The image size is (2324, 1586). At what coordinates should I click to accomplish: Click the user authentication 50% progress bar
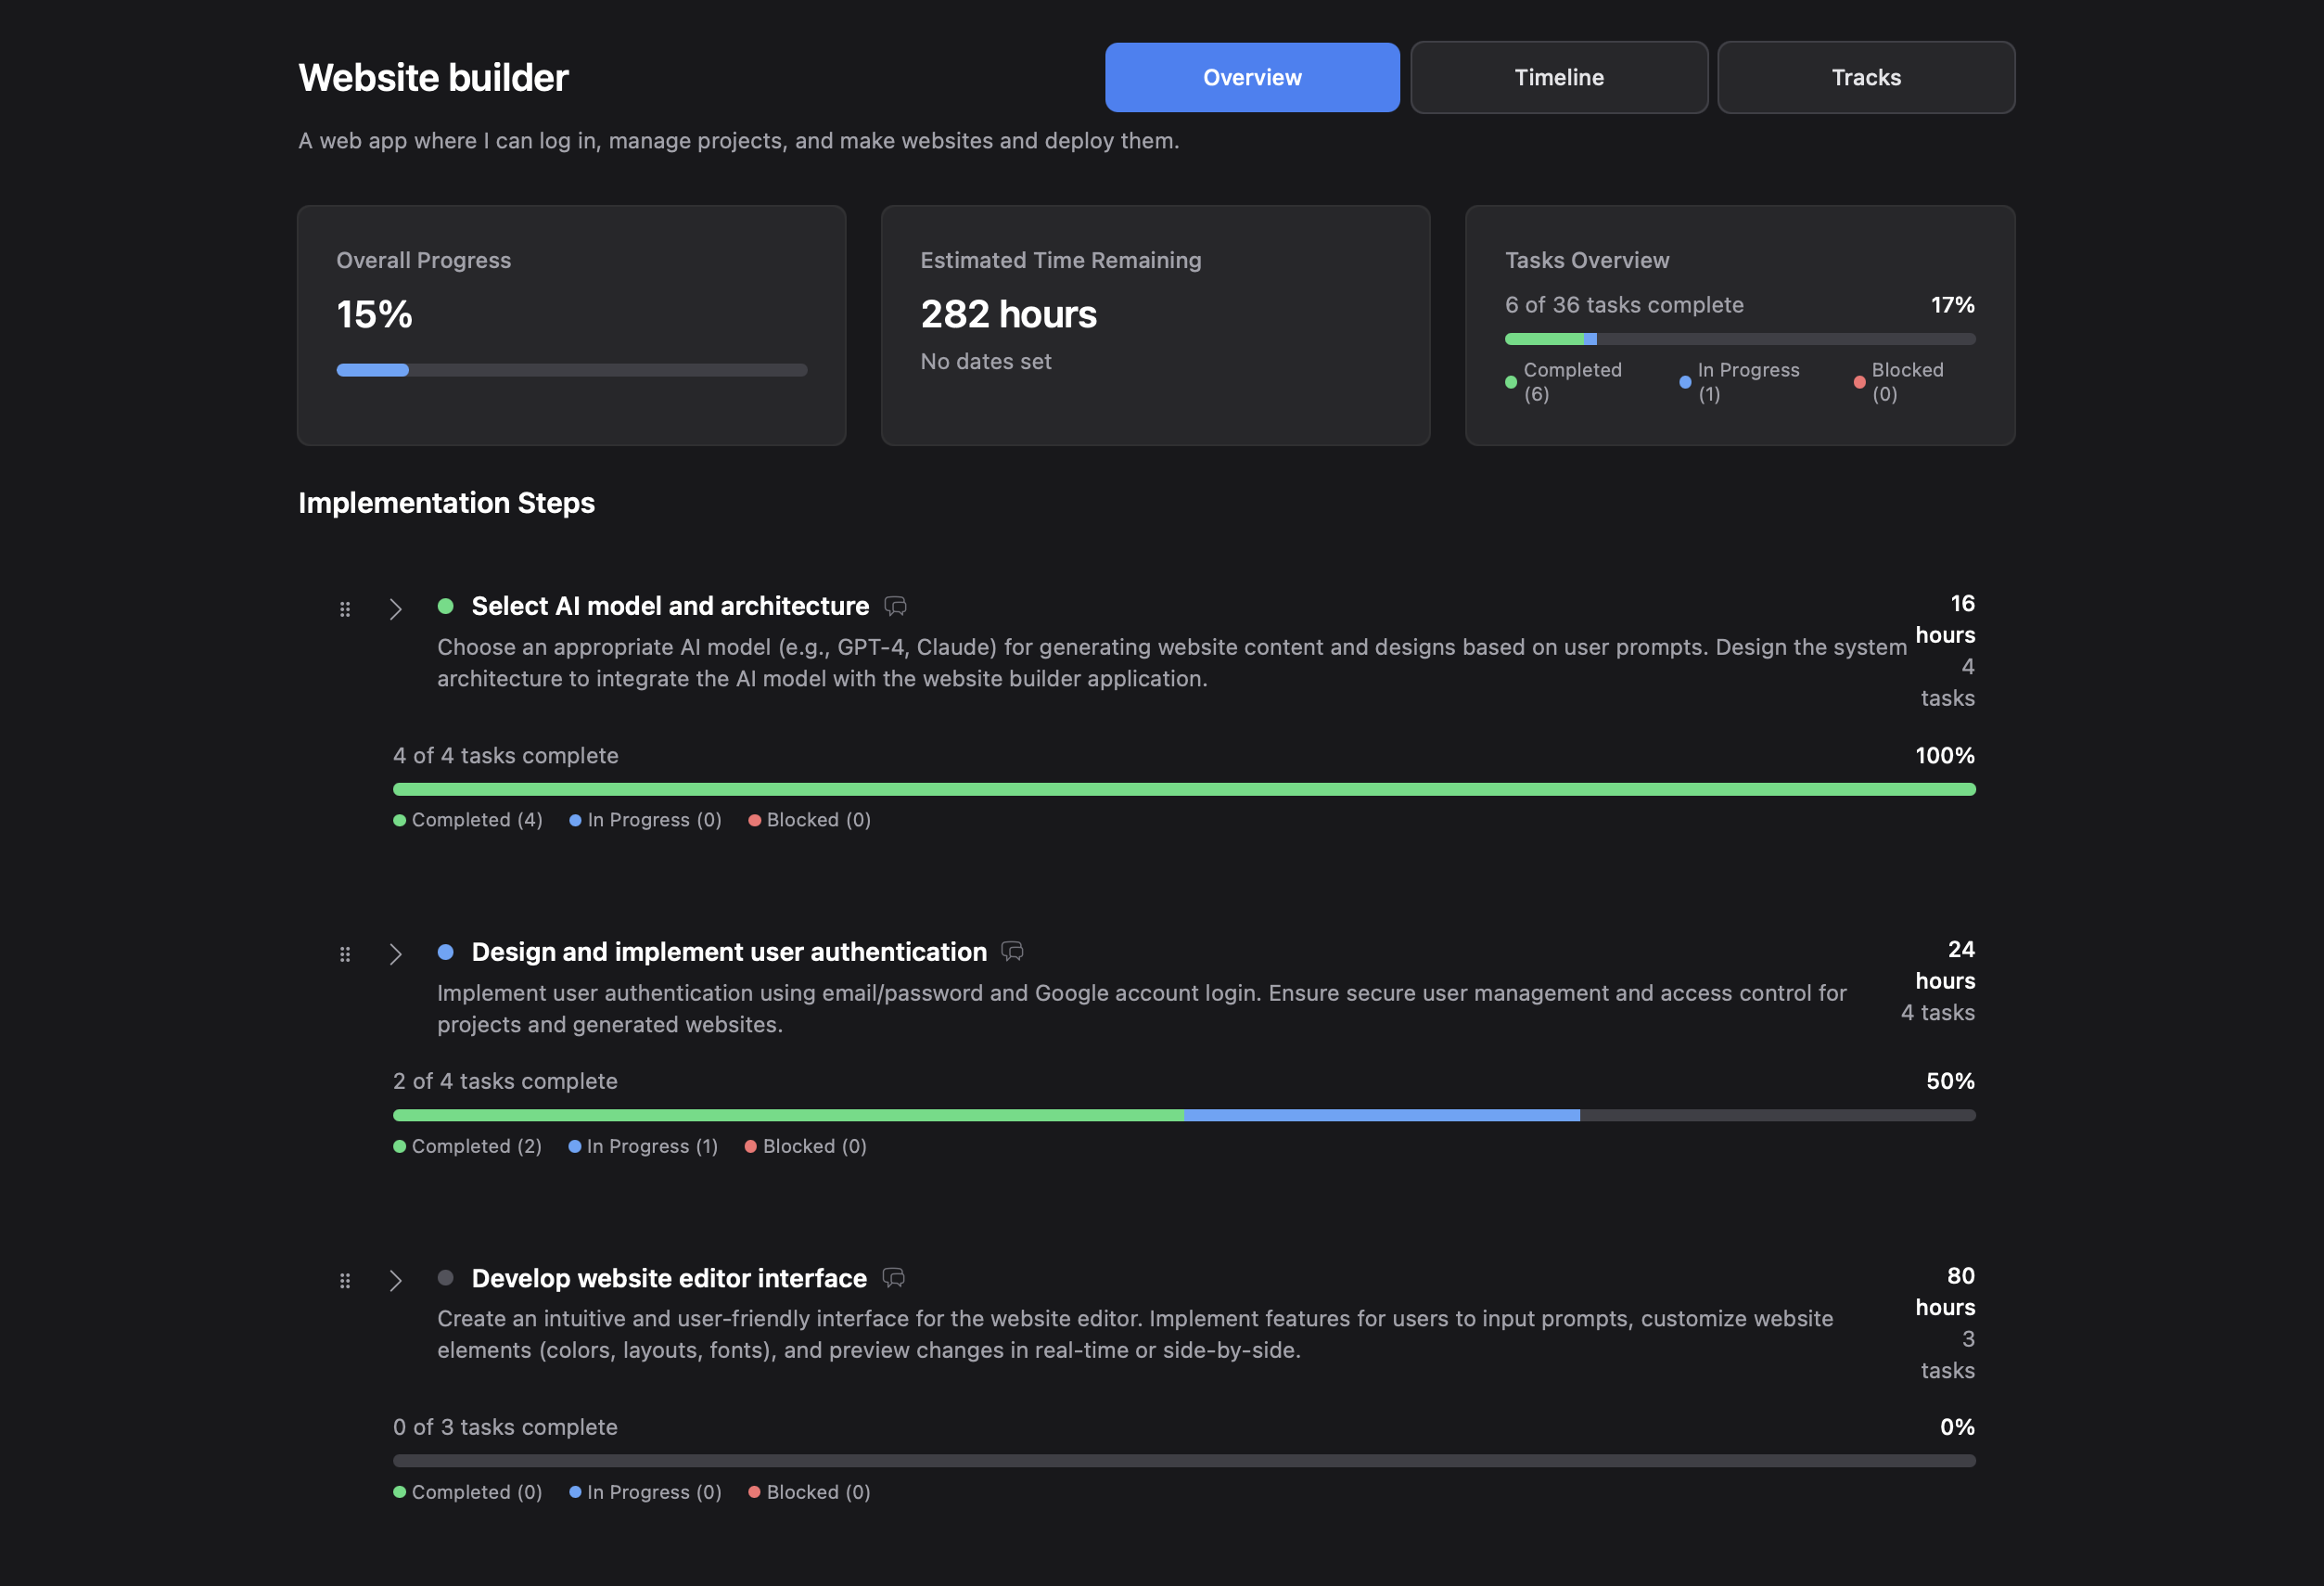tap(1183, 1115)
